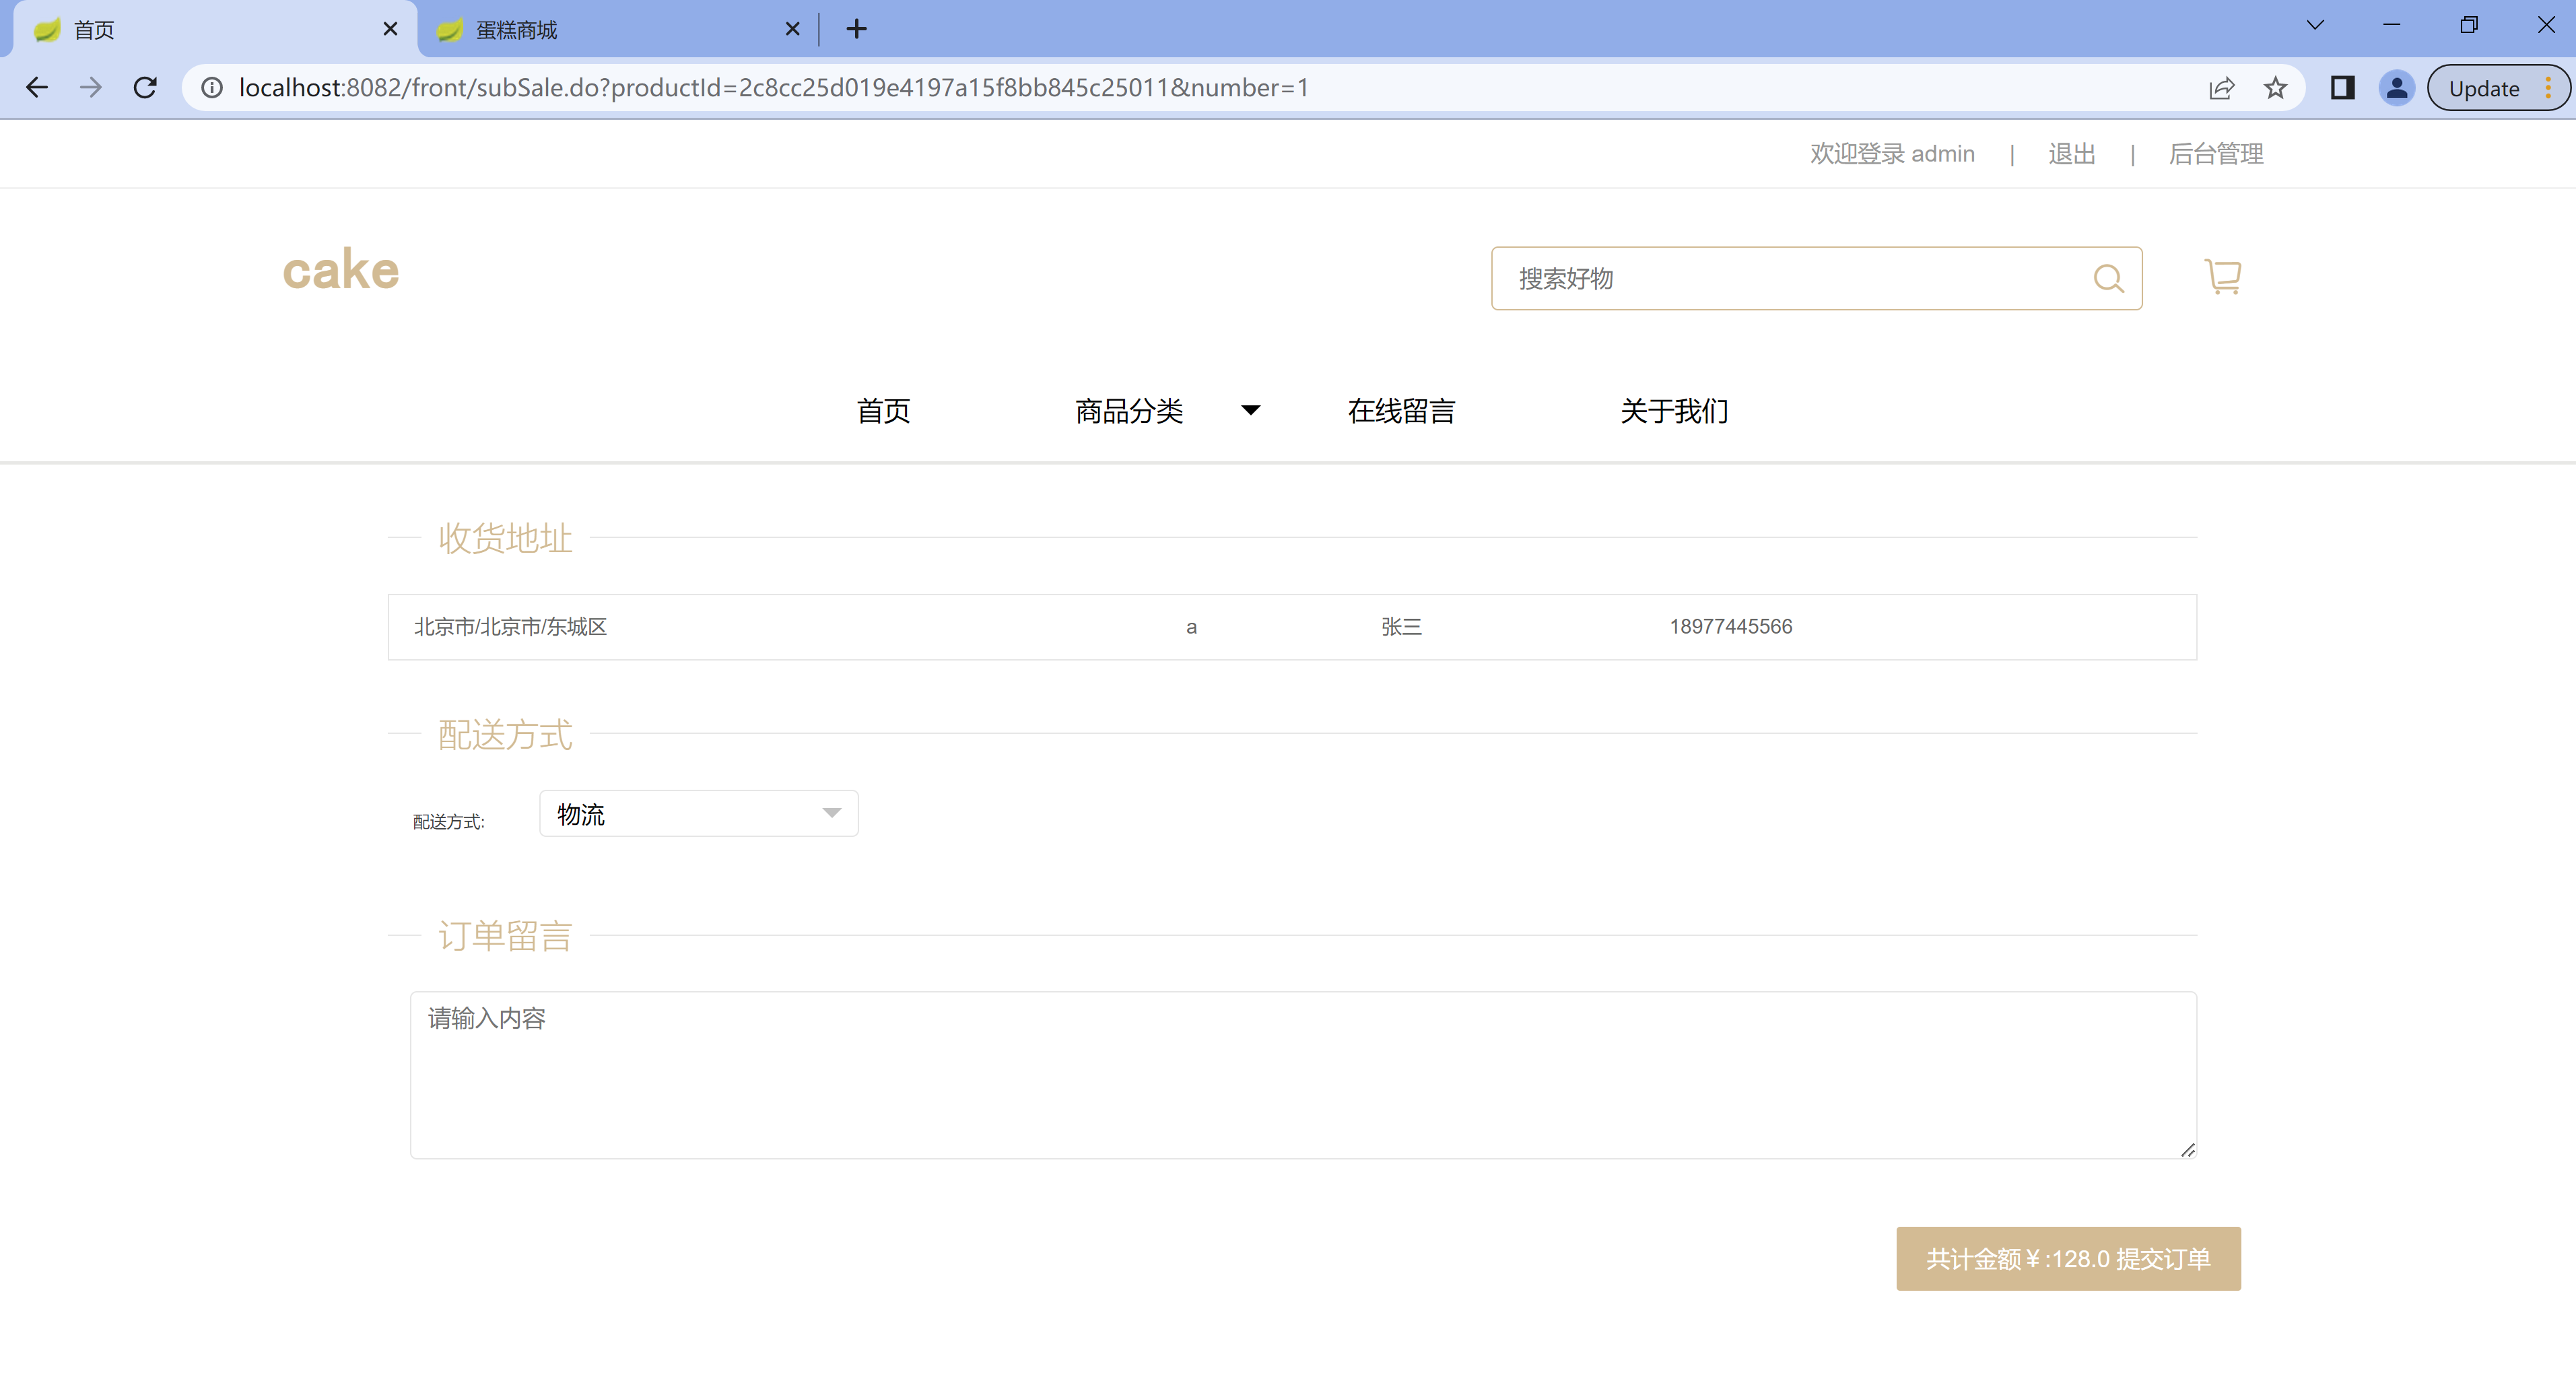Image resolution: width=2576 pixels, height=1383 pixels.
Task: Open 关于我们 navigation item
Action: [1674, 411]
